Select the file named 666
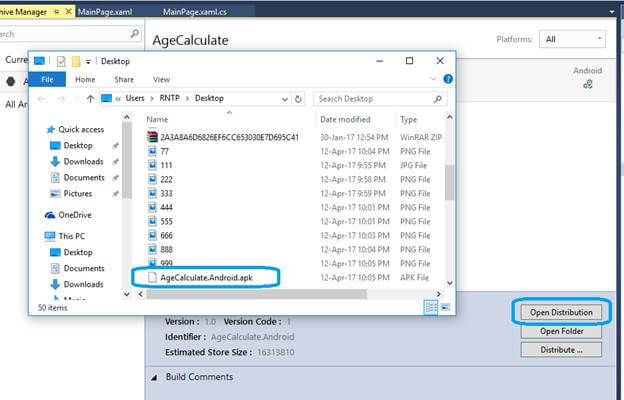The width and height of the screenshot is (624, 400). pyautogui.click(x=160, y=236)
